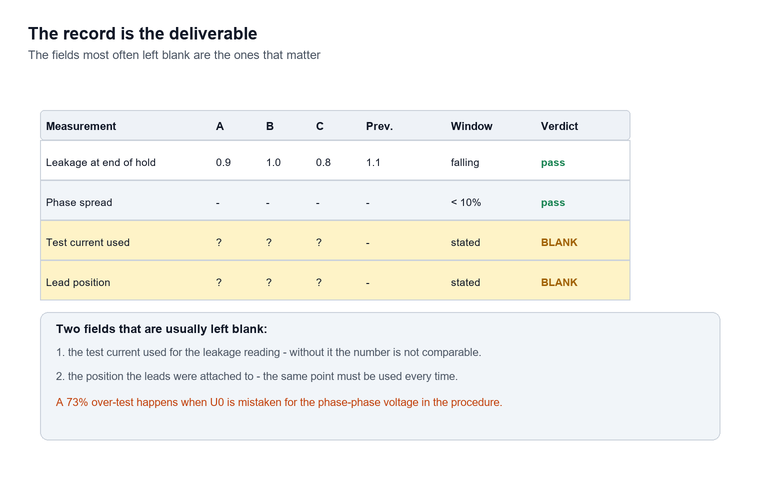Screen dimensions: 760x480
Task: Select the 'Leakage at end of hold' row label
Action: pos(101,162)
